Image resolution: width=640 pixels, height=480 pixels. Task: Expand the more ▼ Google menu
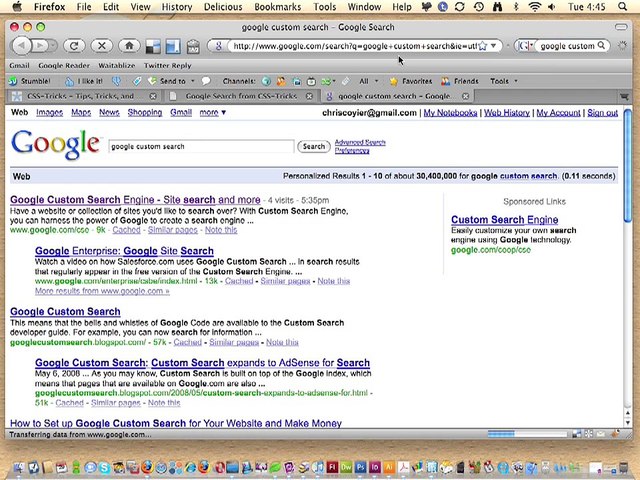(x=213, y=112)
